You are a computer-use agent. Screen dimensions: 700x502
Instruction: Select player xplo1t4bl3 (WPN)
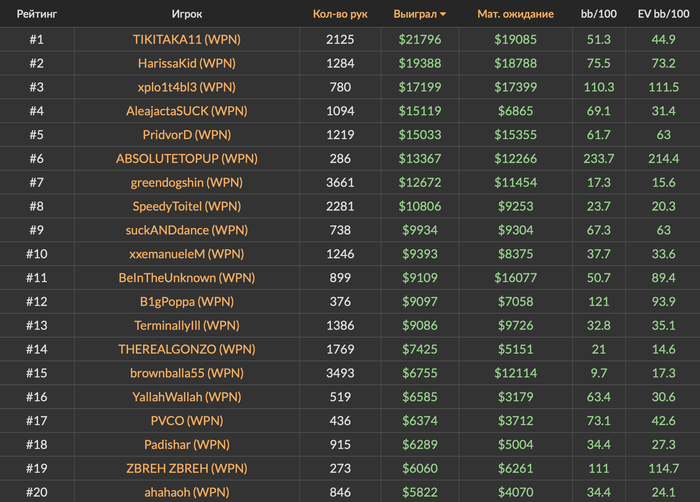pyautogui.click(x=187, y=87)
